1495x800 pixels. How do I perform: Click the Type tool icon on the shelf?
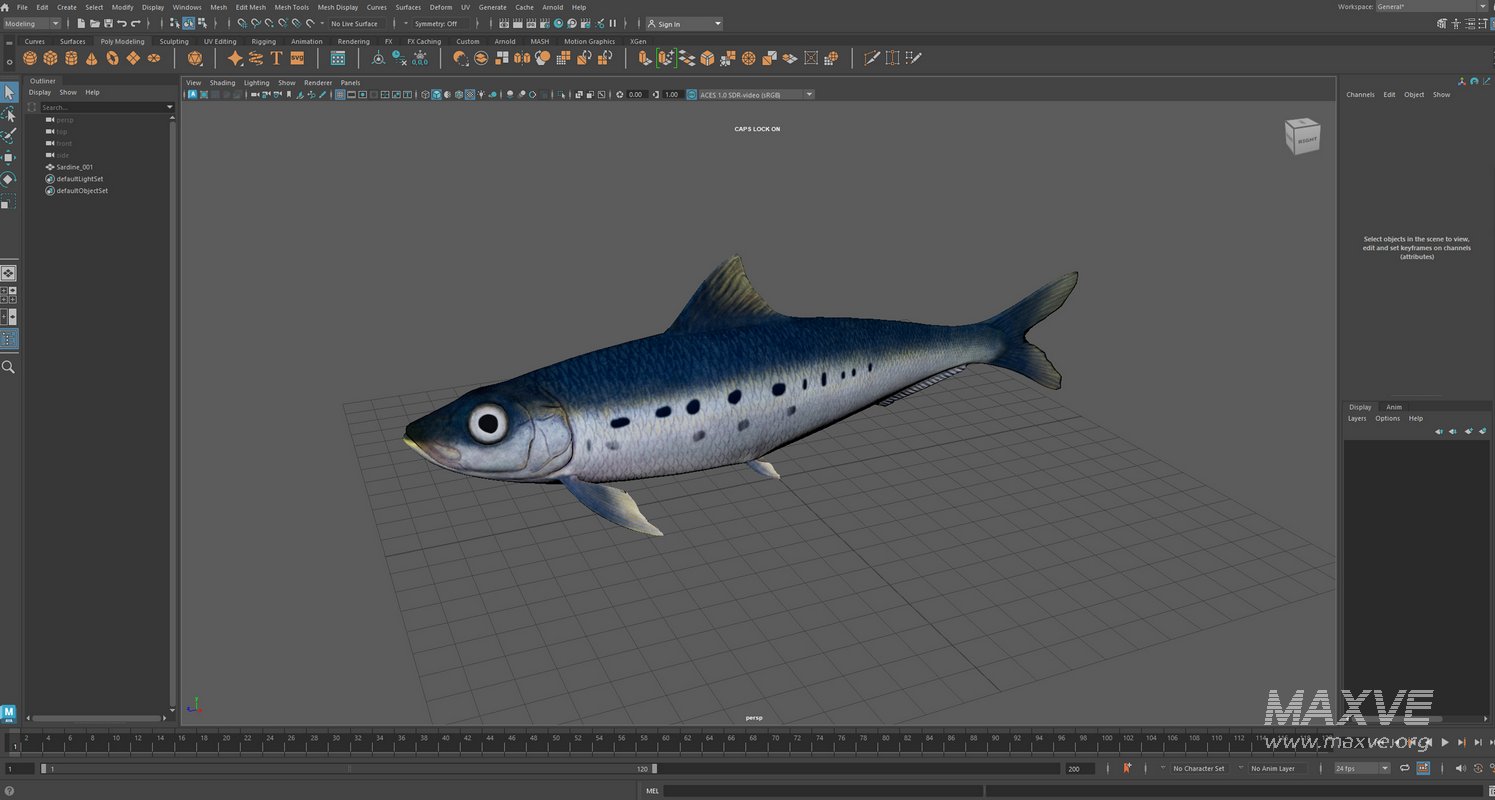[x=277, y=58]
